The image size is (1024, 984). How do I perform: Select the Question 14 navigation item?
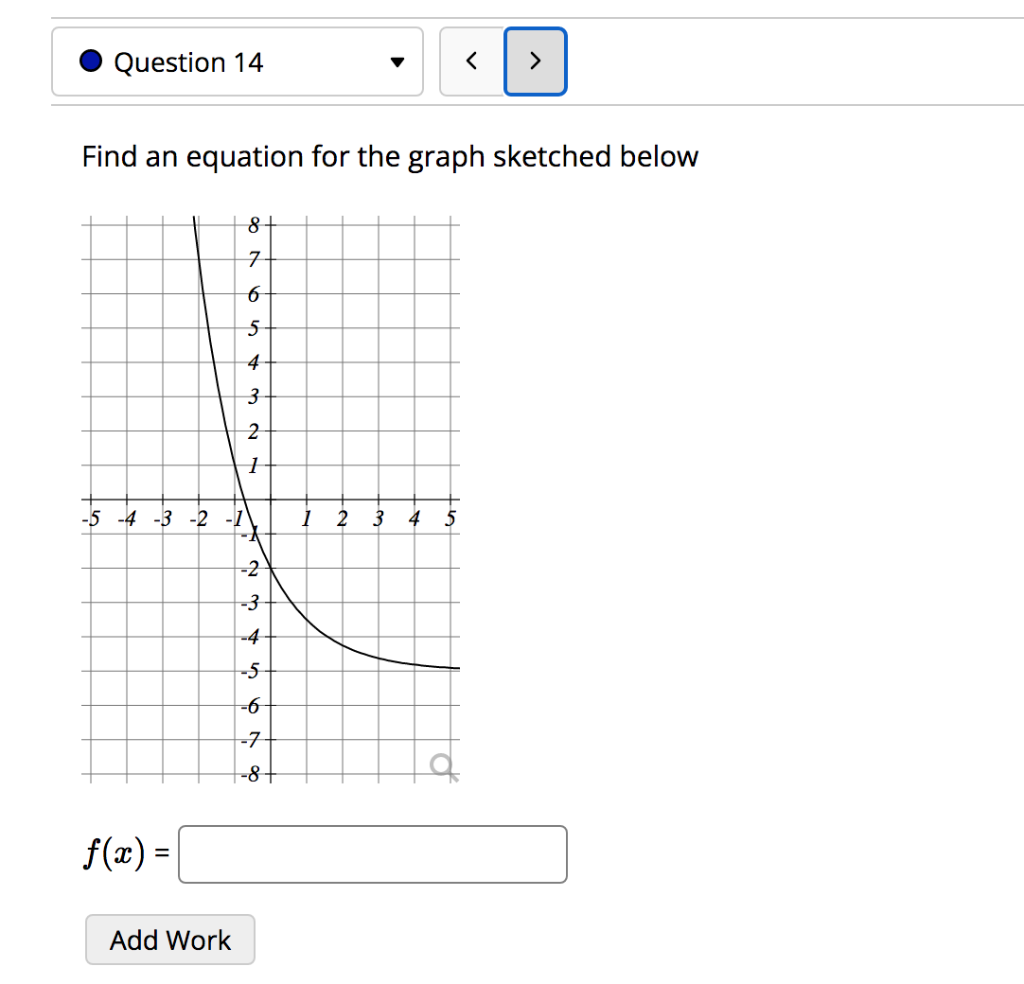188,62
